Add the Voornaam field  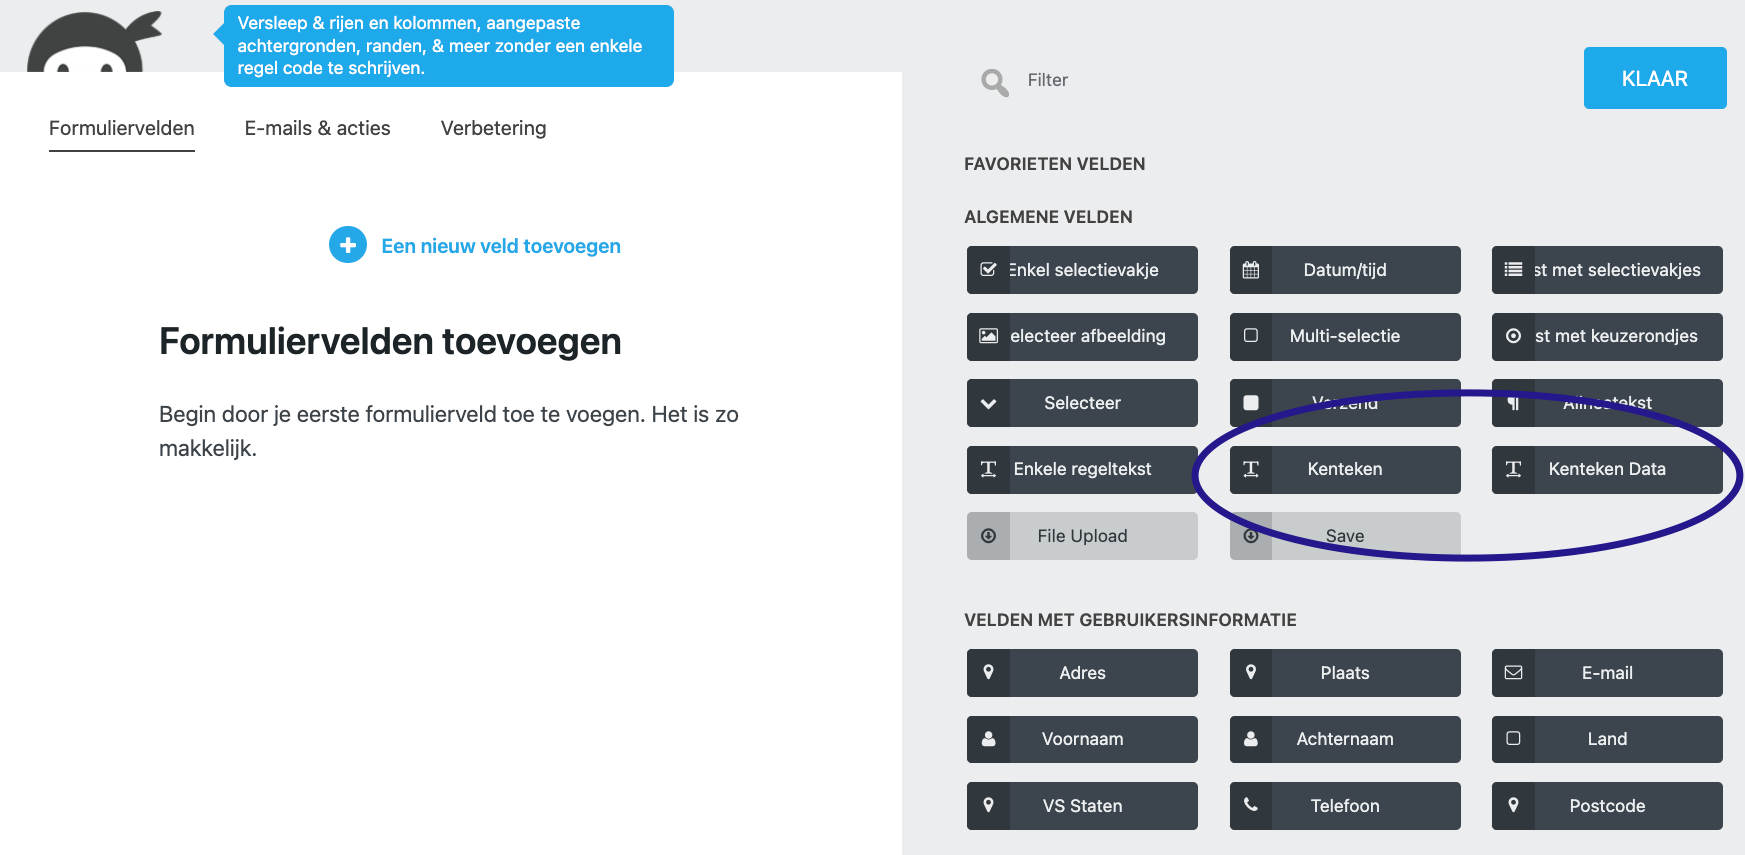(1082, 739)
